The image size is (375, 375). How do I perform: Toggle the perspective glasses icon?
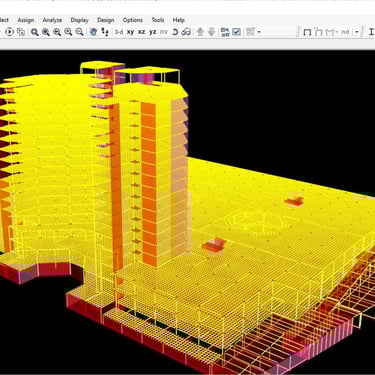click(186, 32)
